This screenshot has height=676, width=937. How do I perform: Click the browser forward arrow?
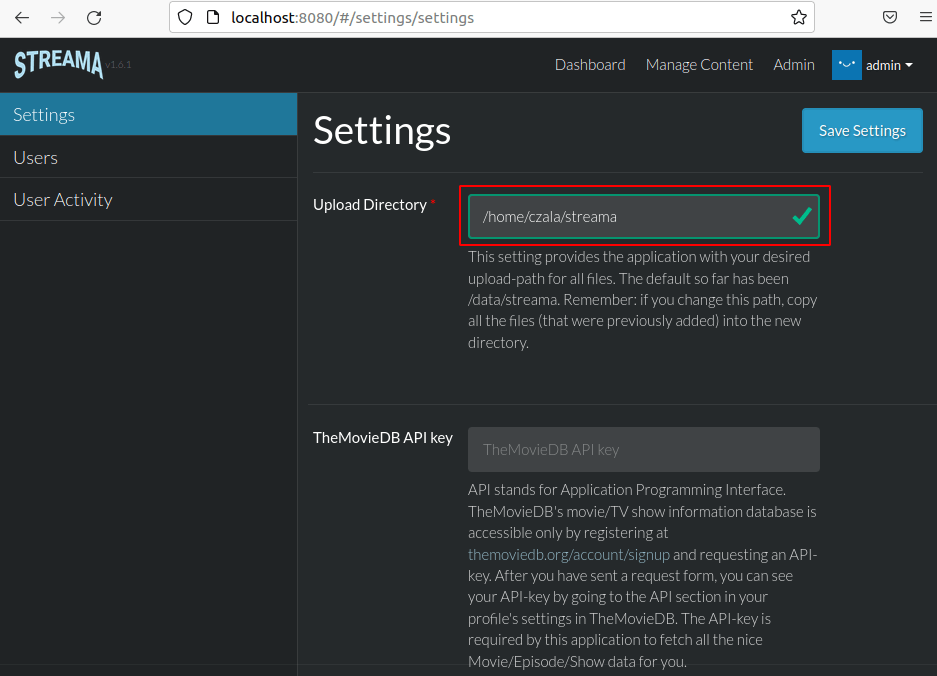(58, 18)
